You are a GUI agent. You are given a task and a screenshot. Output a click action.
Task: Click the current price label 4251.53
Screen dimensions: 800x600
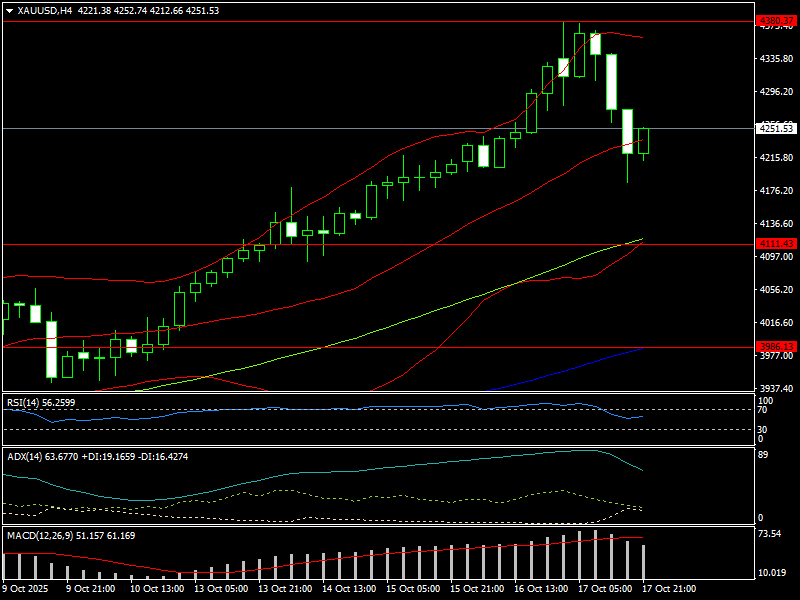tap(776, 128)
